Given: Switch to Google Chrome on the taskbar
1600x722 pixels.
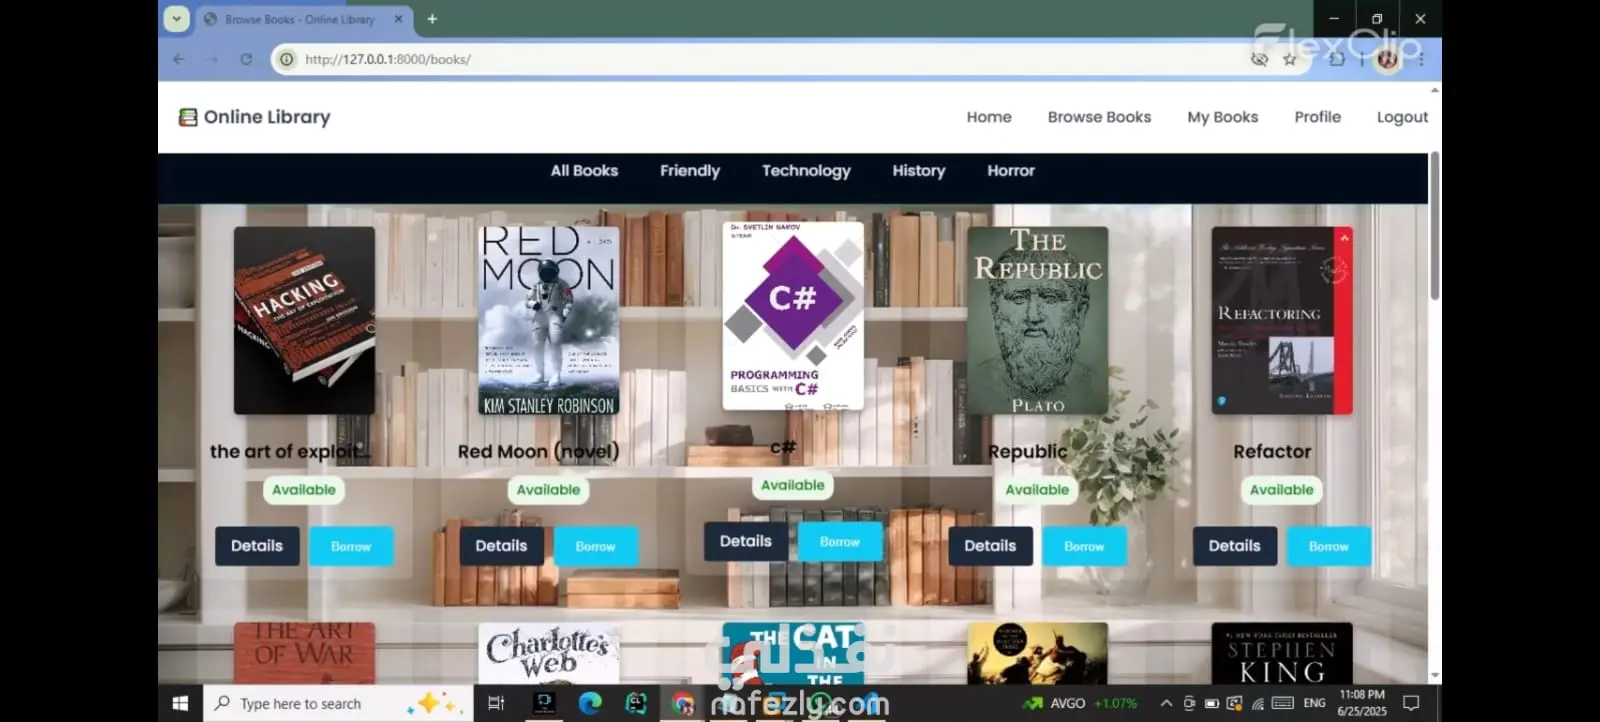Looking at the screenshot, I should [683, 704].
